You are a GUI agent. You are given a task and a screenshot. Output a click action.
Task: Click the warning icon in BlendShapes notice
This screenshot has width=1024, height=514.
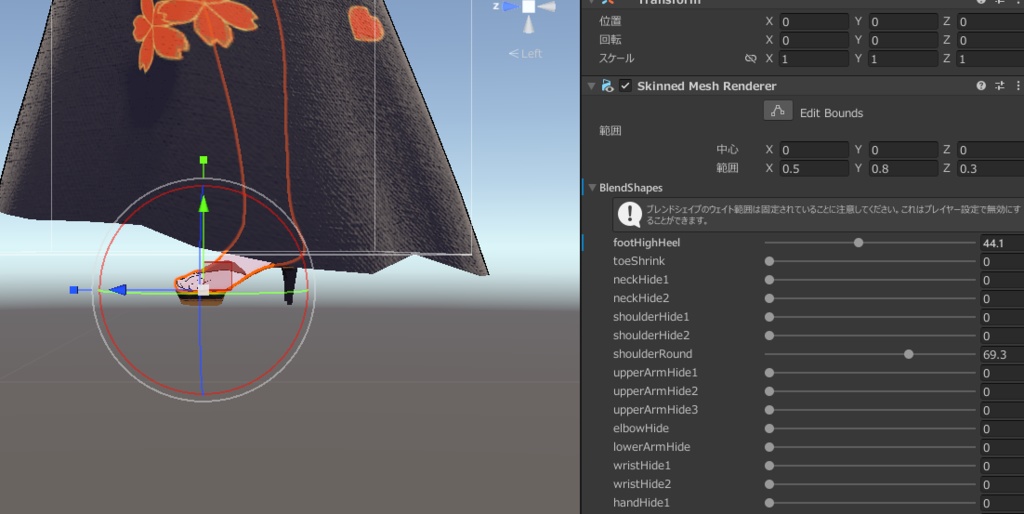click(x=630, y=214)
